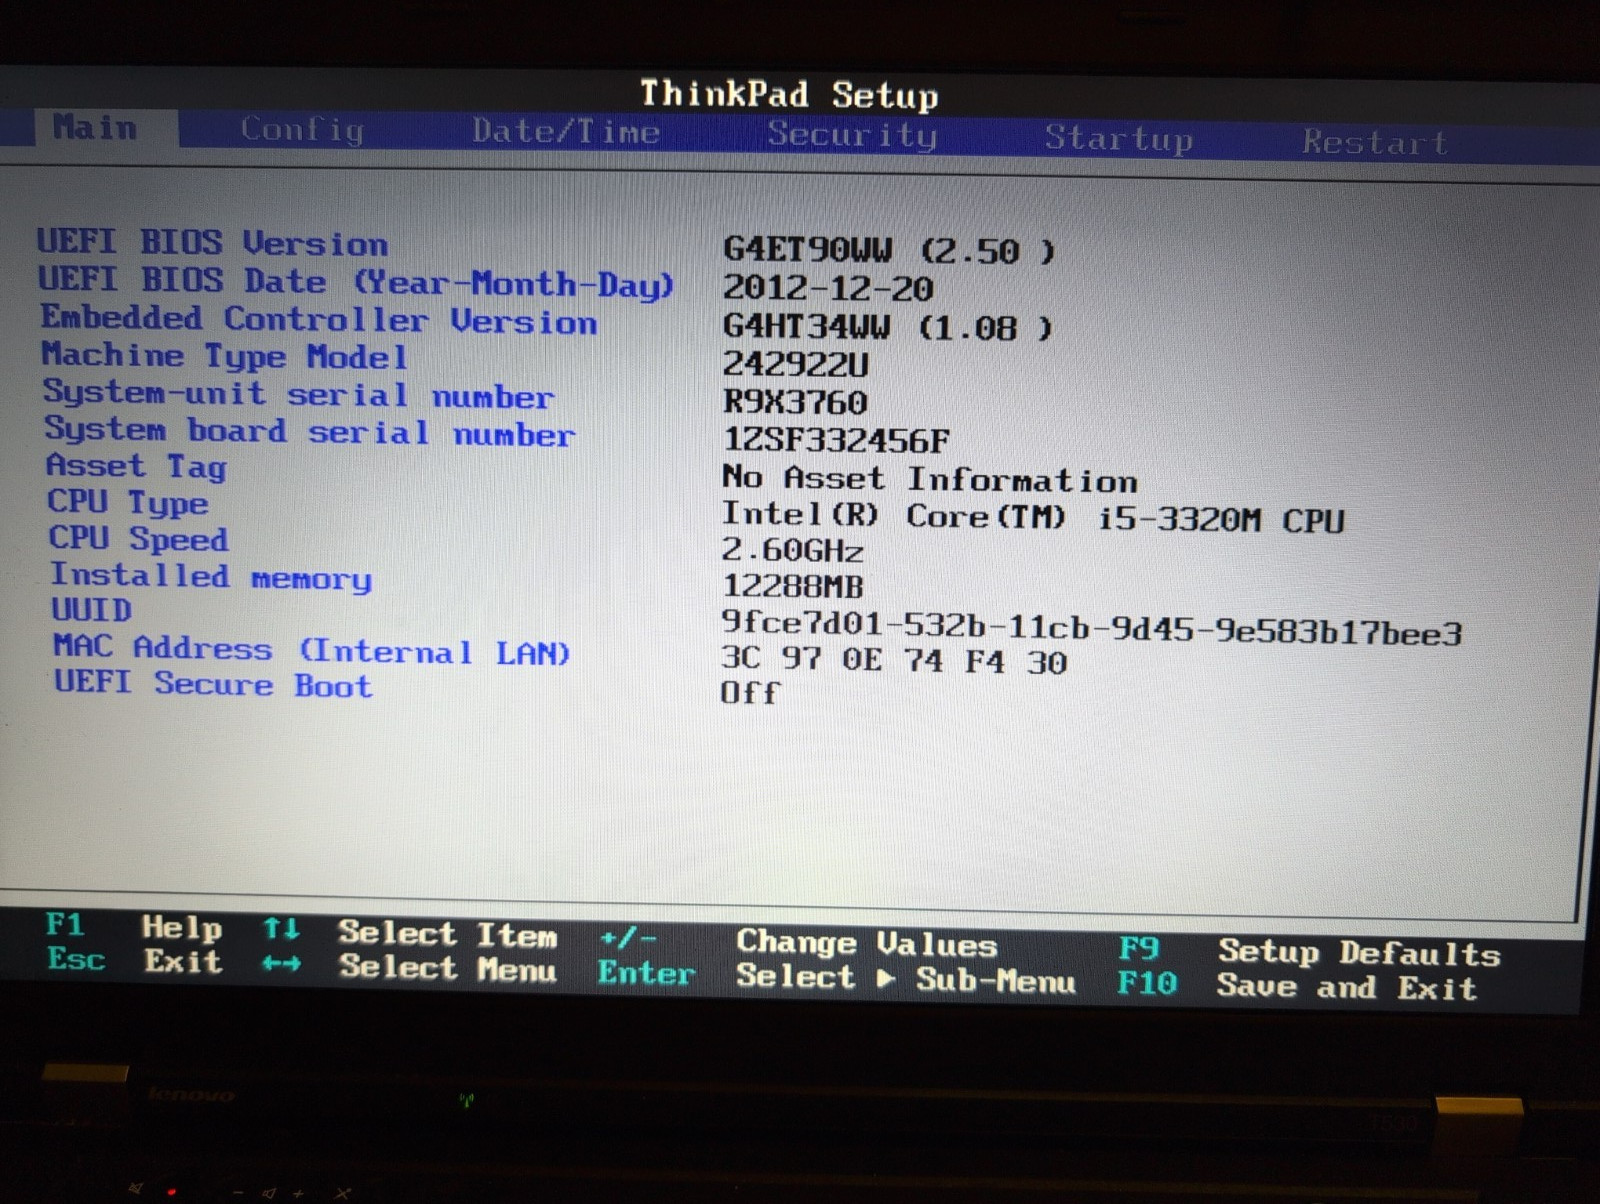Click the Select Menu text

447,968
